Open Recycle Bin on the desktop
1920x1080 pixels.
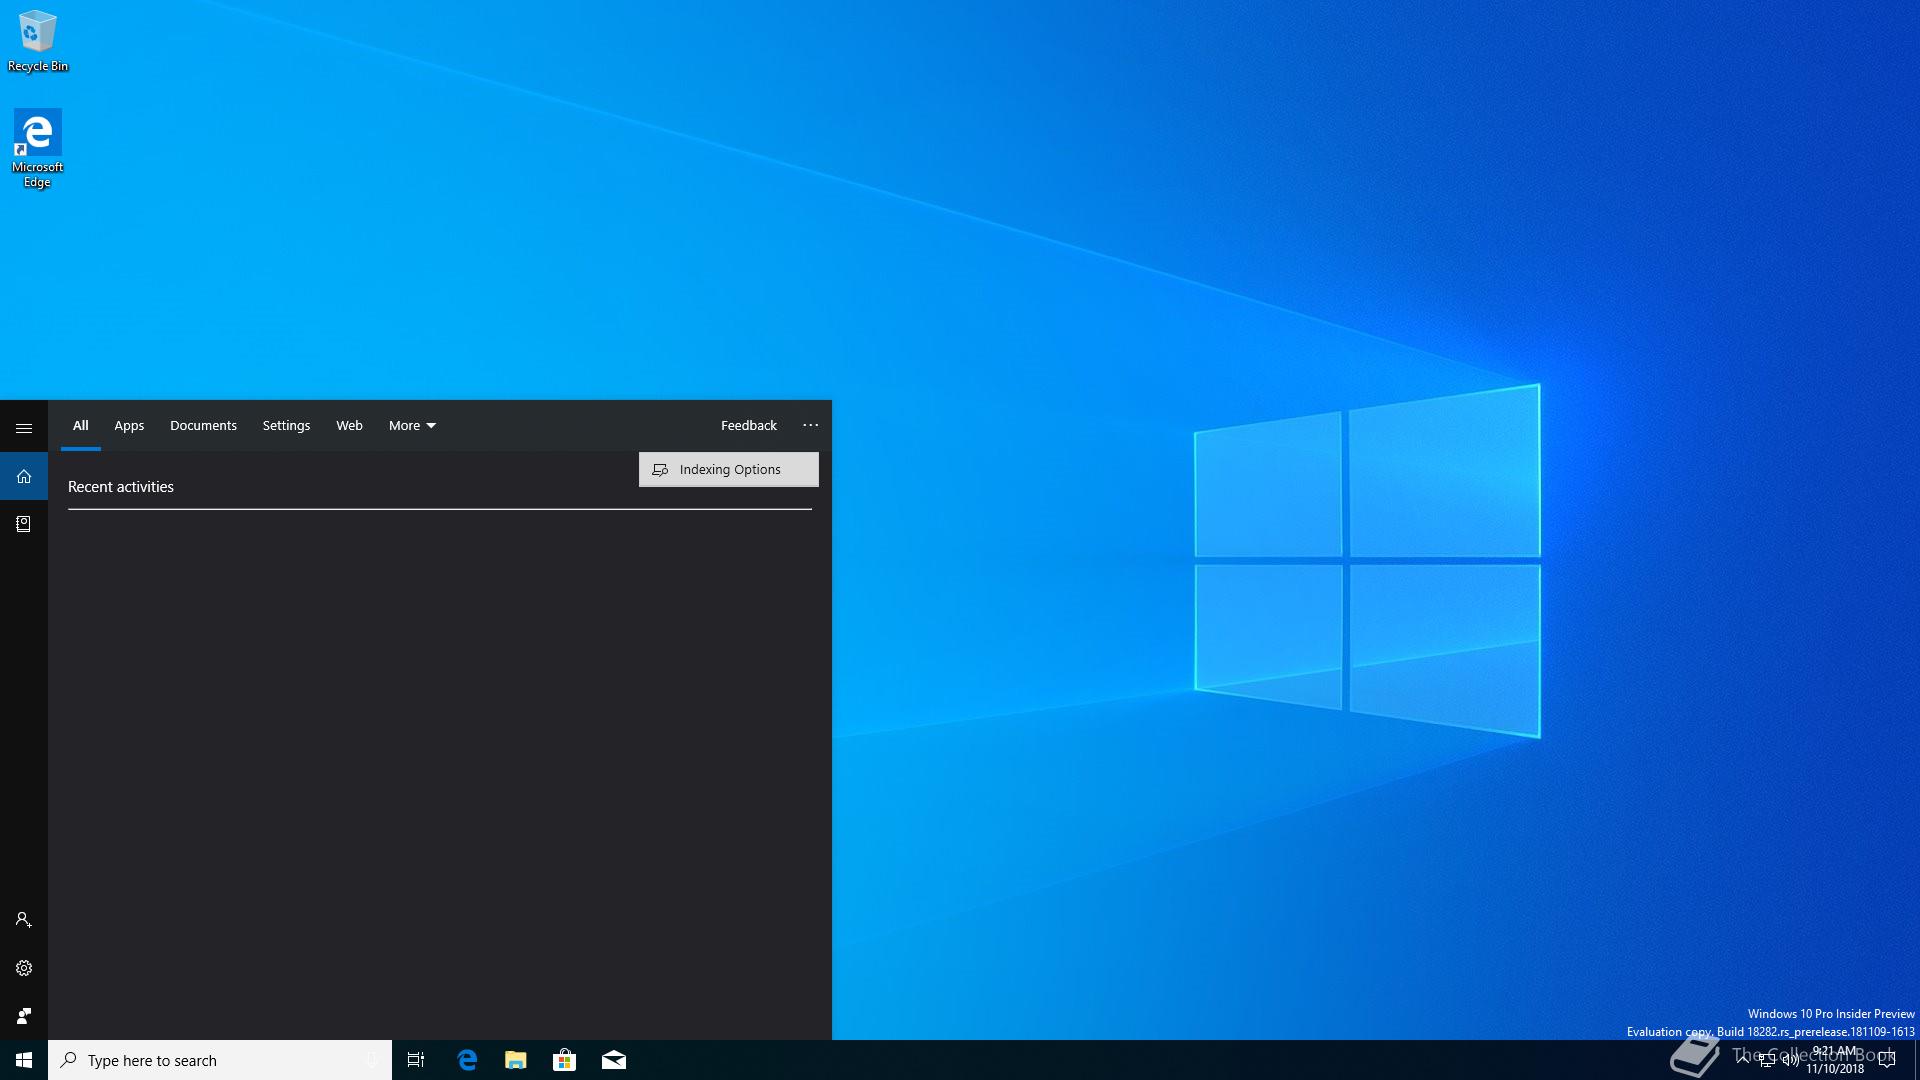tap(37, 42)
